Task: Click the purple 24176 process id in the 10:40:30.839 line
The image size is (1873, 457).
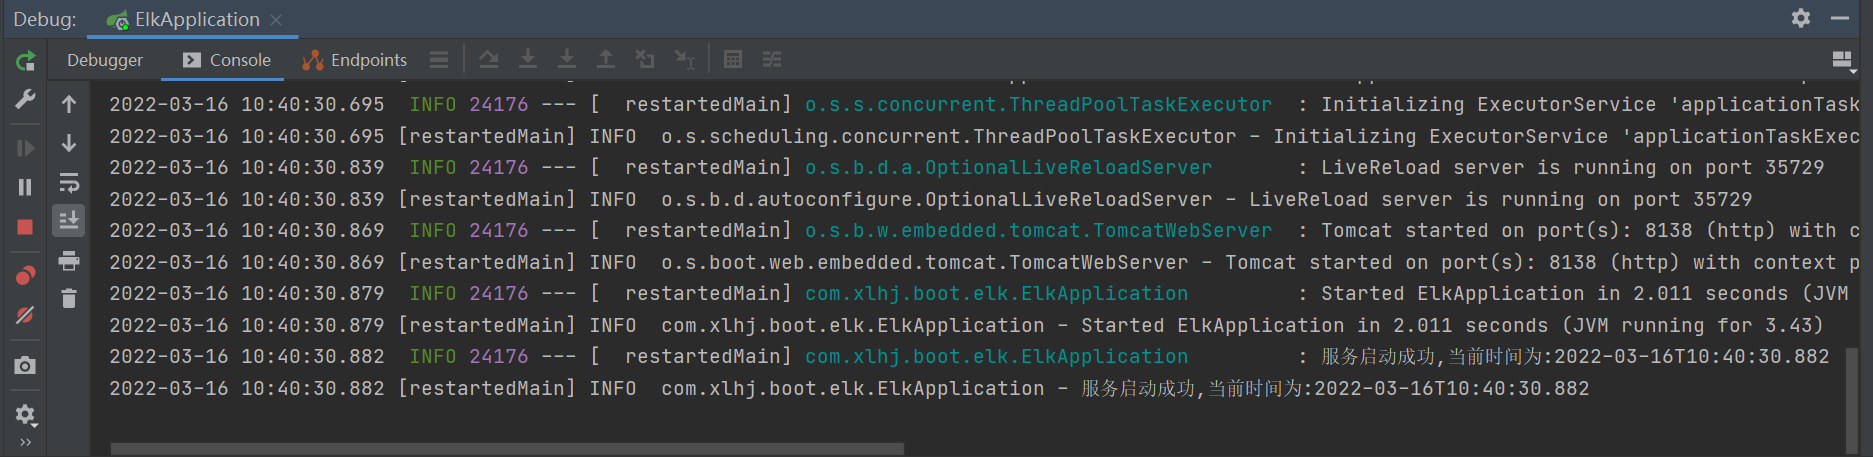Action: tap(498, 167)
